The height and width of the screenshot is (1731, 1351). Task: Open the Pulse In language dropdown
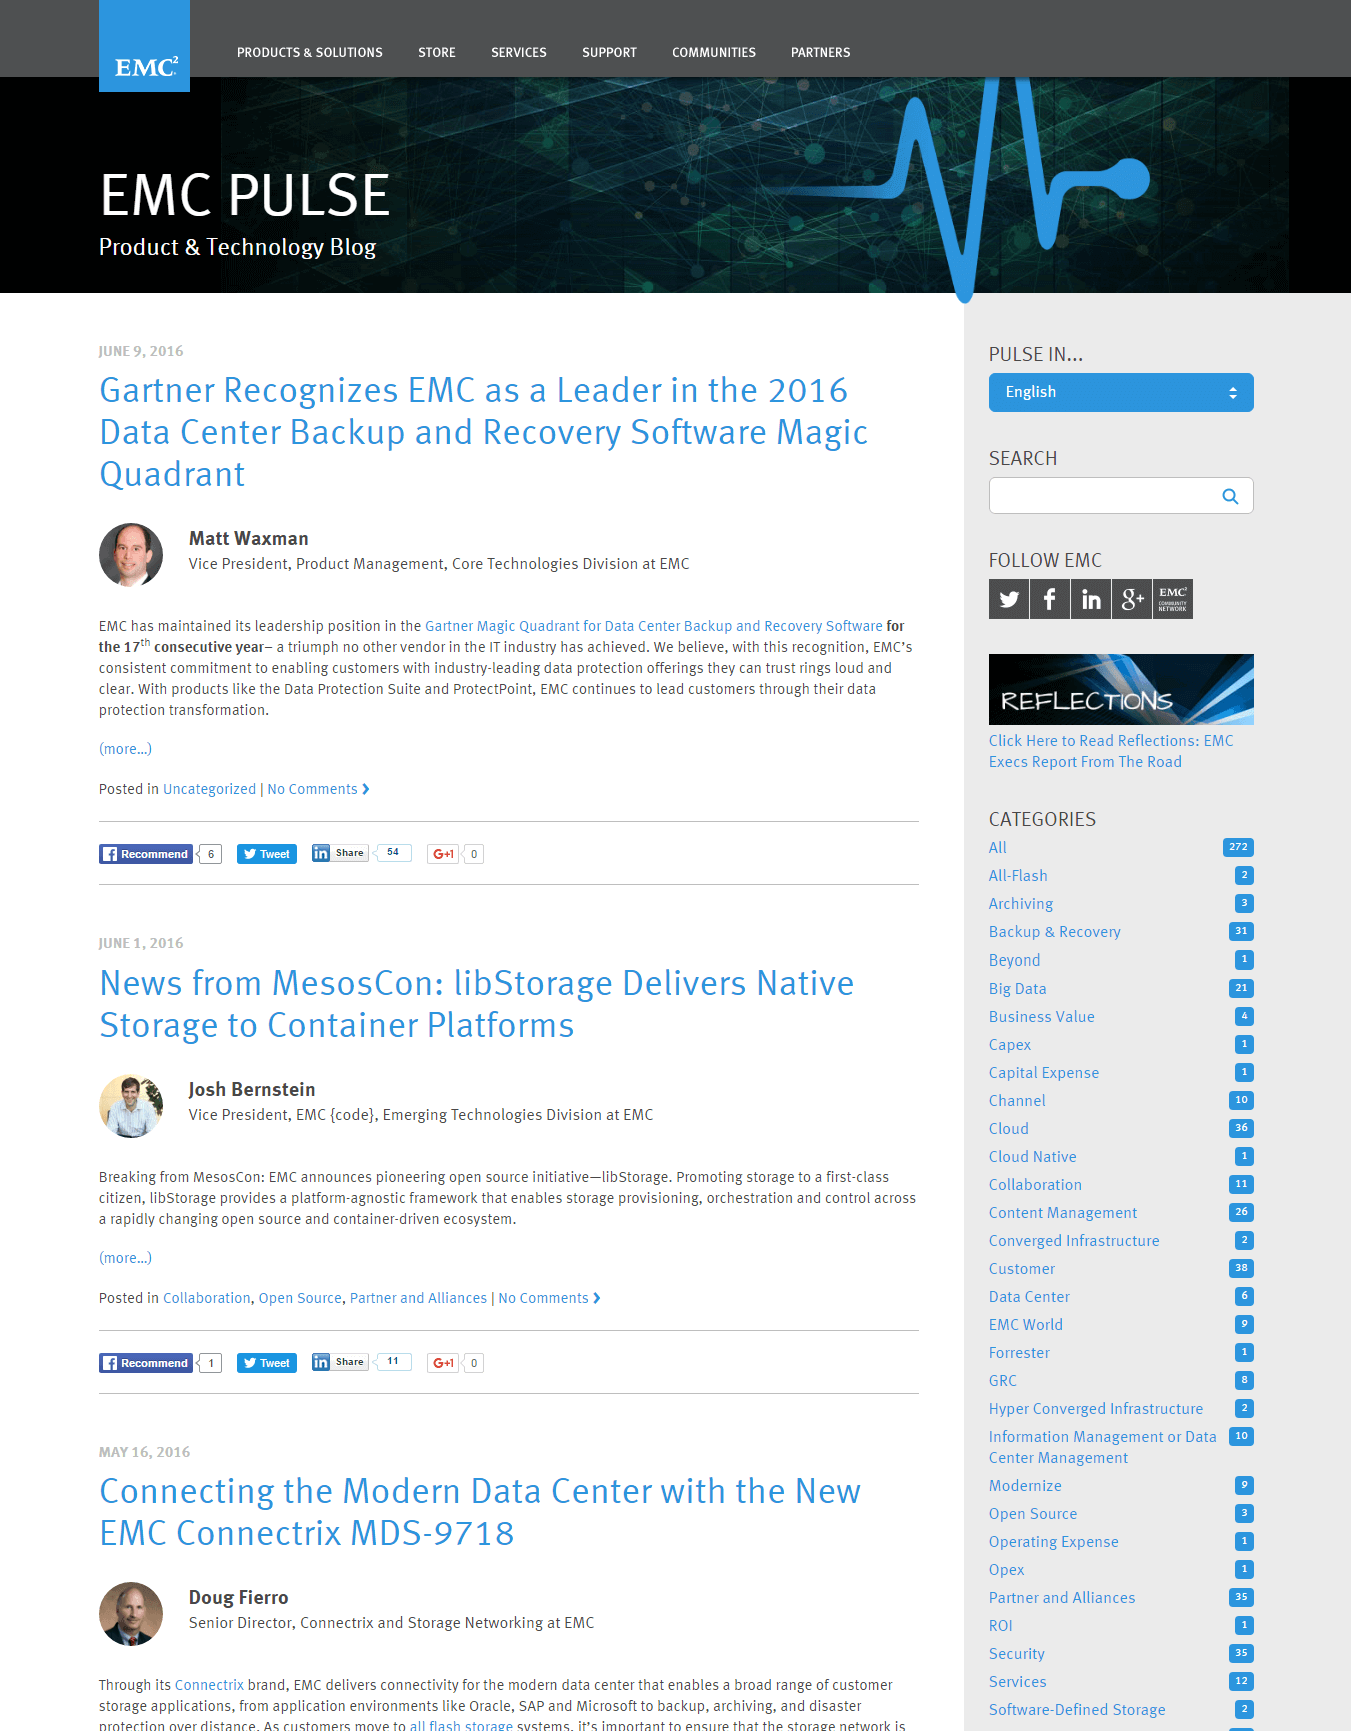pos(1121,392)
